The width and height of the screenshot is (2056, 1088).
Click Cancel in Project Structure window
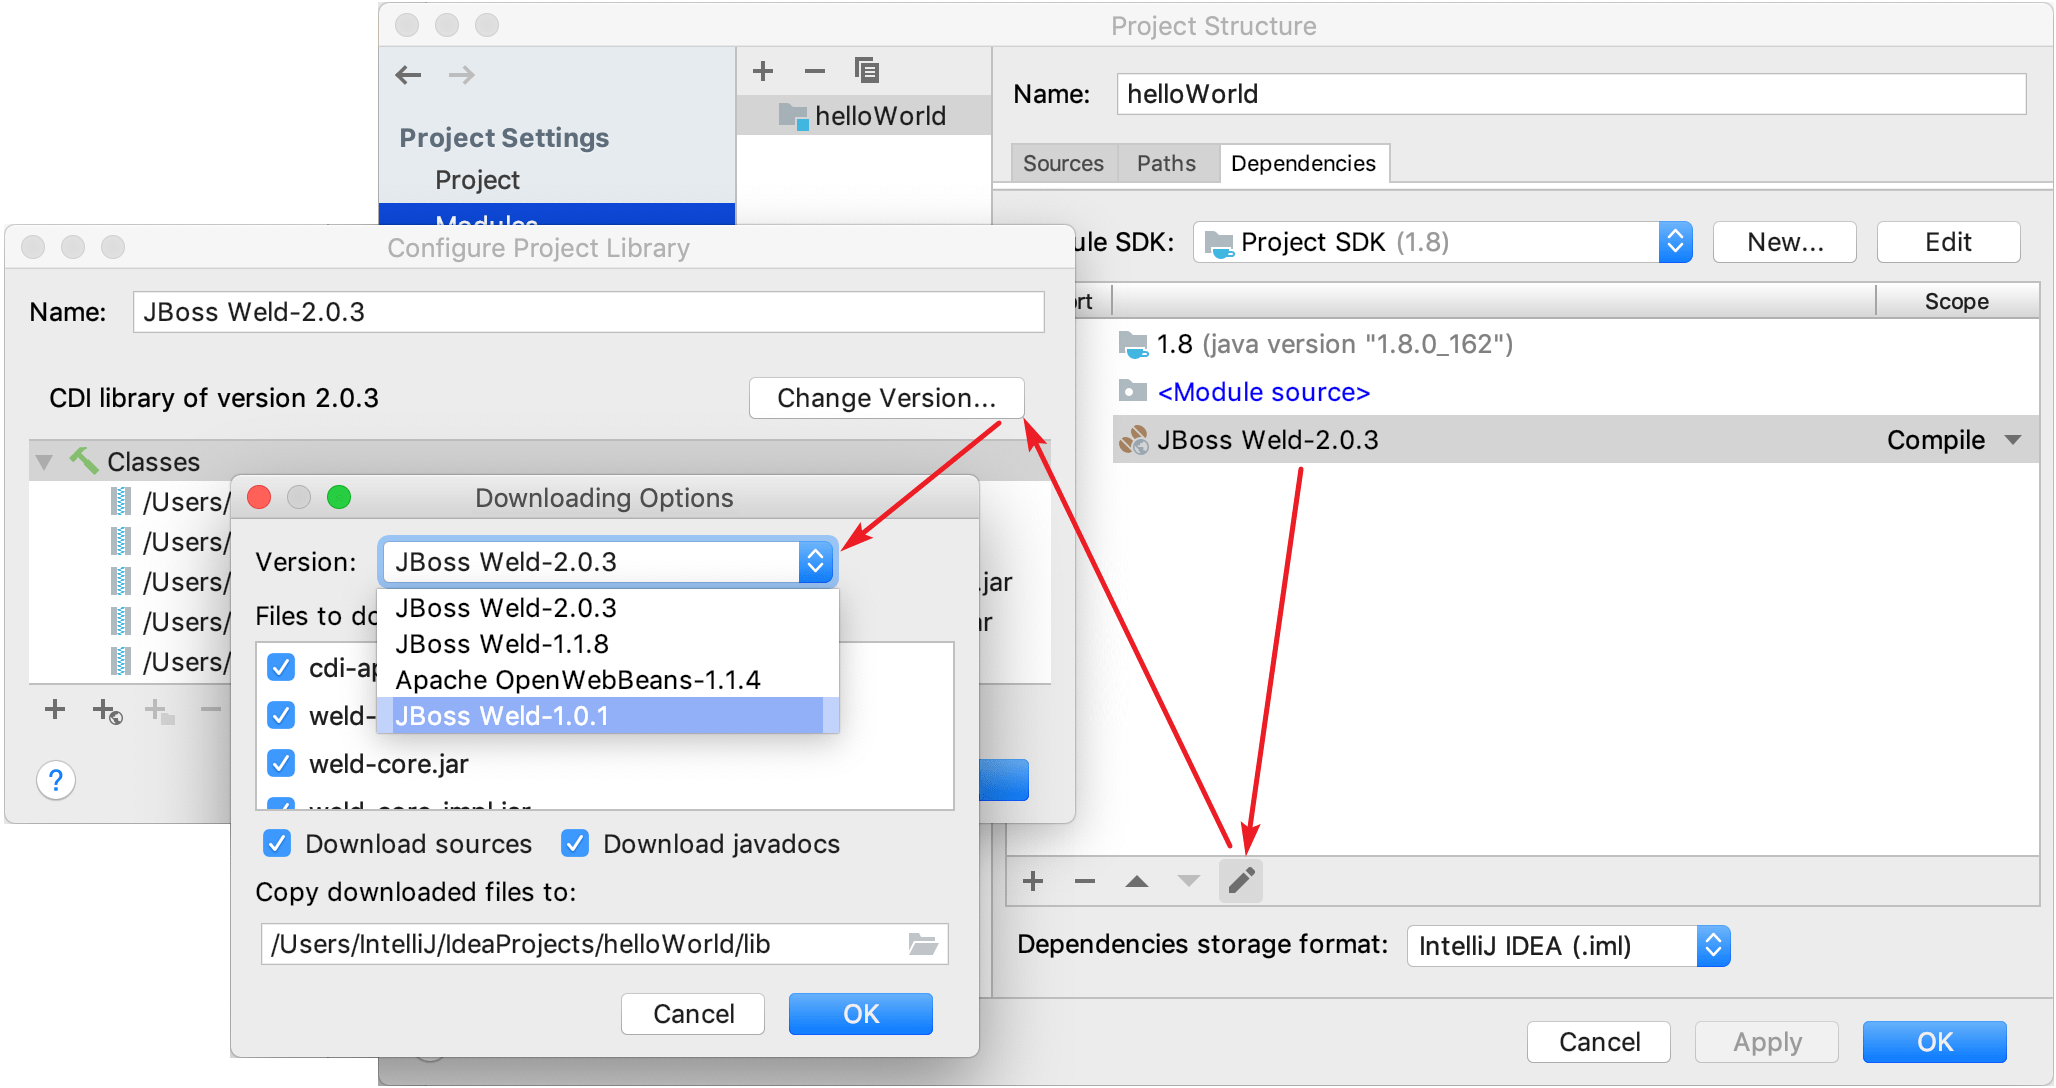[1598, 1042]
